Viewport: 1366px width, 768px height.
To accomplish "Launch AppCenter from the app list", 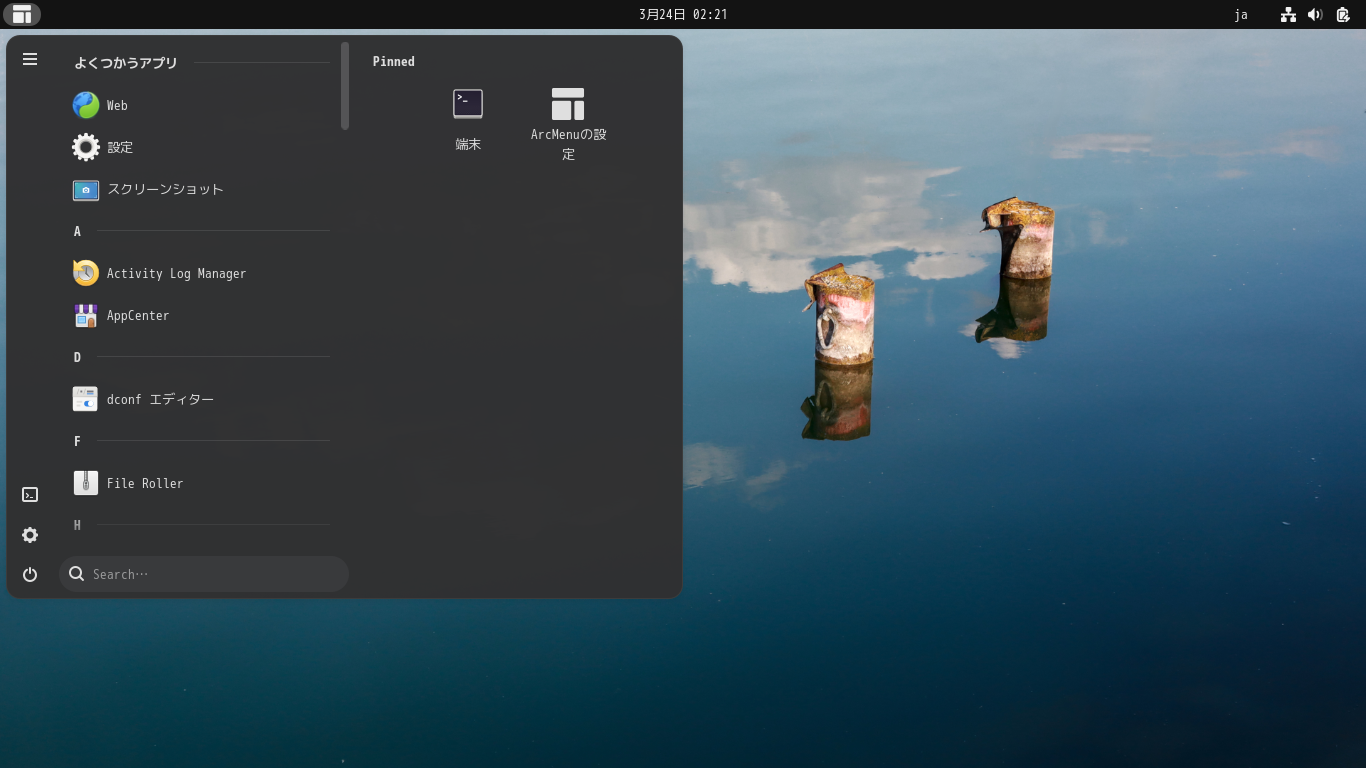I will [201, 315].
